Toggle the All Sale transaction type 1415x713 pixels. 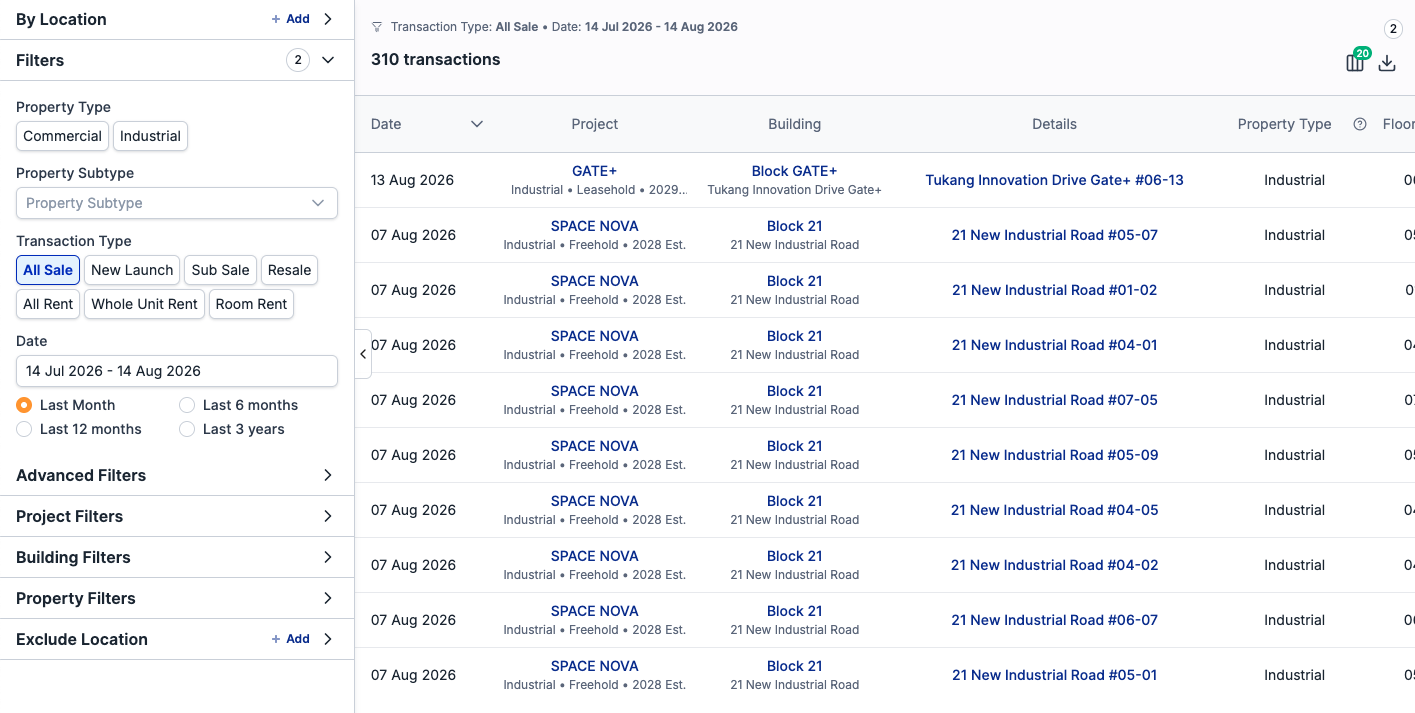[x=48, y=270]
